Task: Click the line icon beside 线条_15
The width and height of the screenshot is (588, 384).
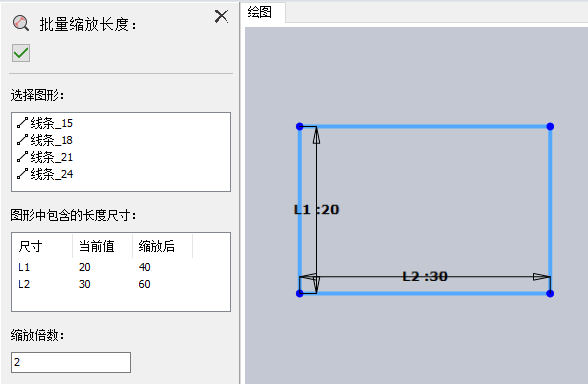Action: pos(22,123)
